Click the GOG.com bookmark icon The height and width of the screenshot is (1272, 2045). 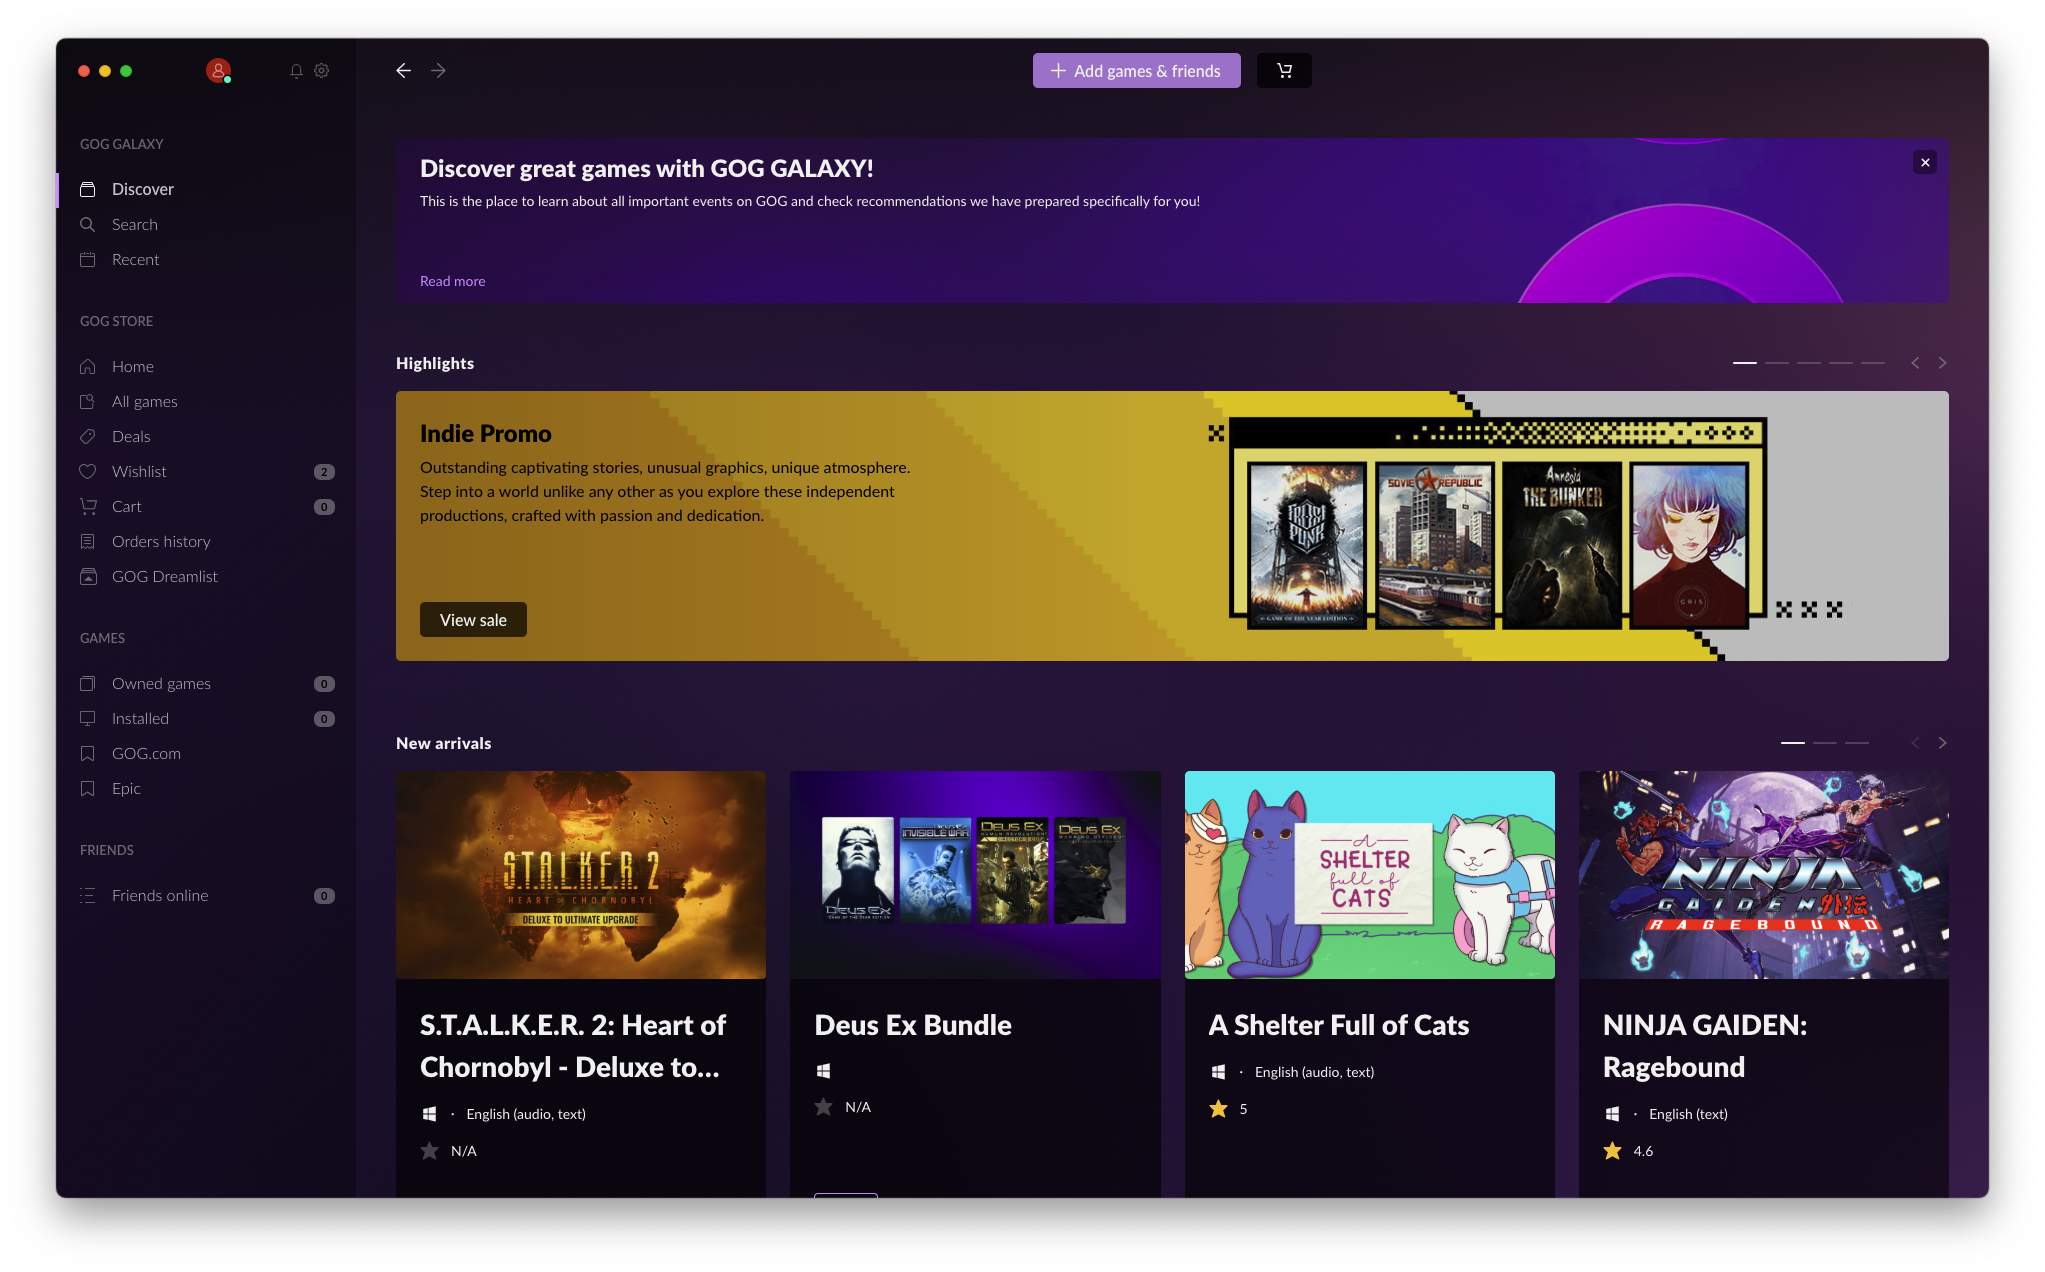coord(88,753)
